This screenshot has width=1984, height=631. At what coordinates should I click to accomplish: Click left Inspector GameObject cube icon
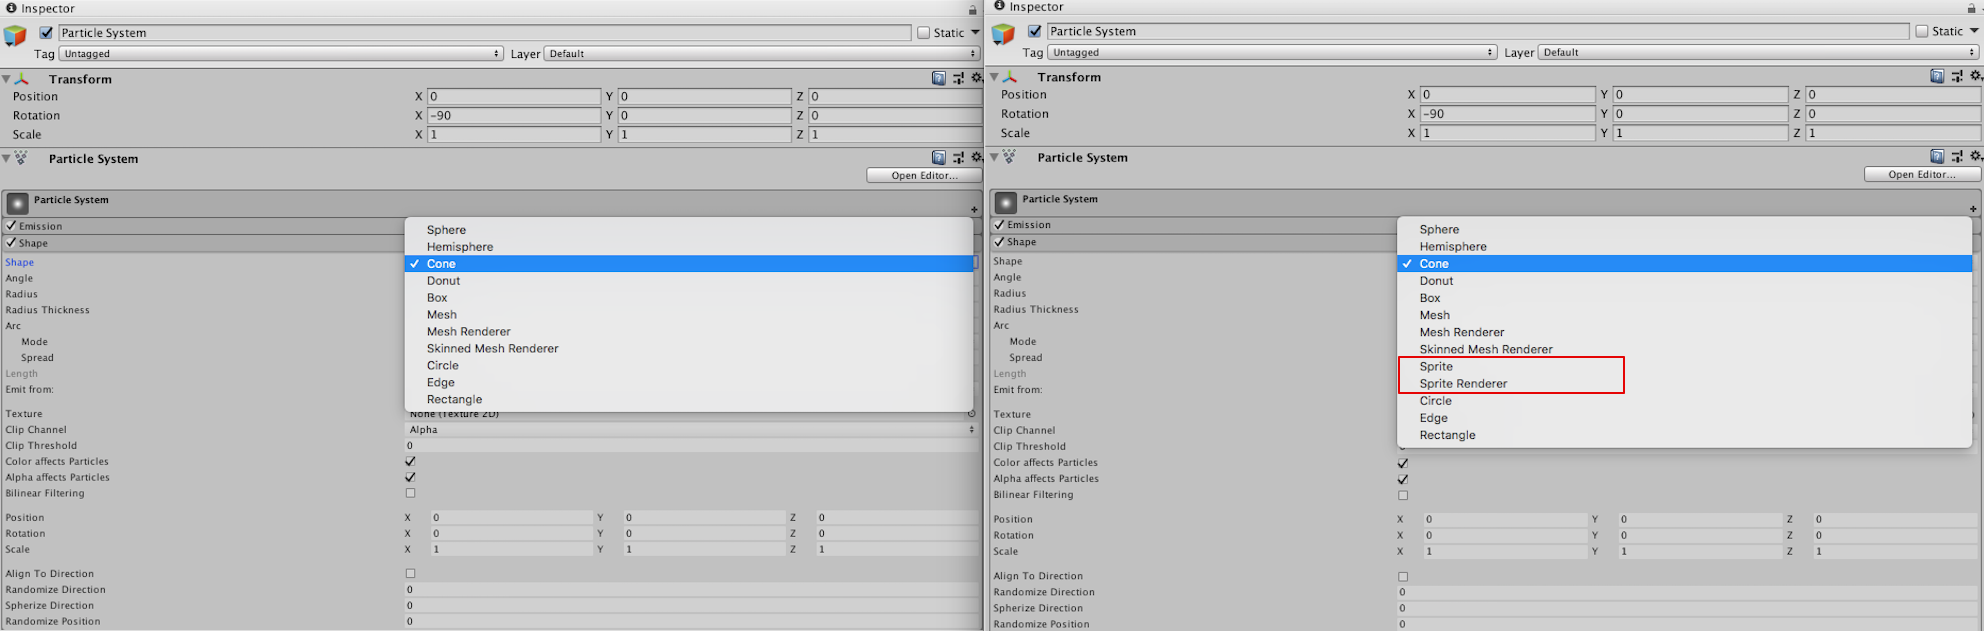[x=15, y=37]
